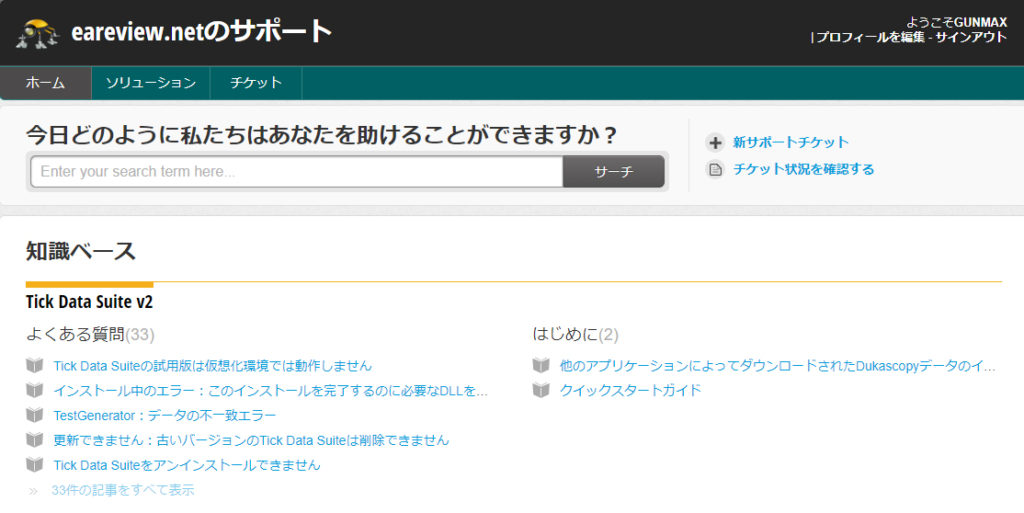Open the ホーム tab
This screenshot has height=513, width=1024.
45,83
